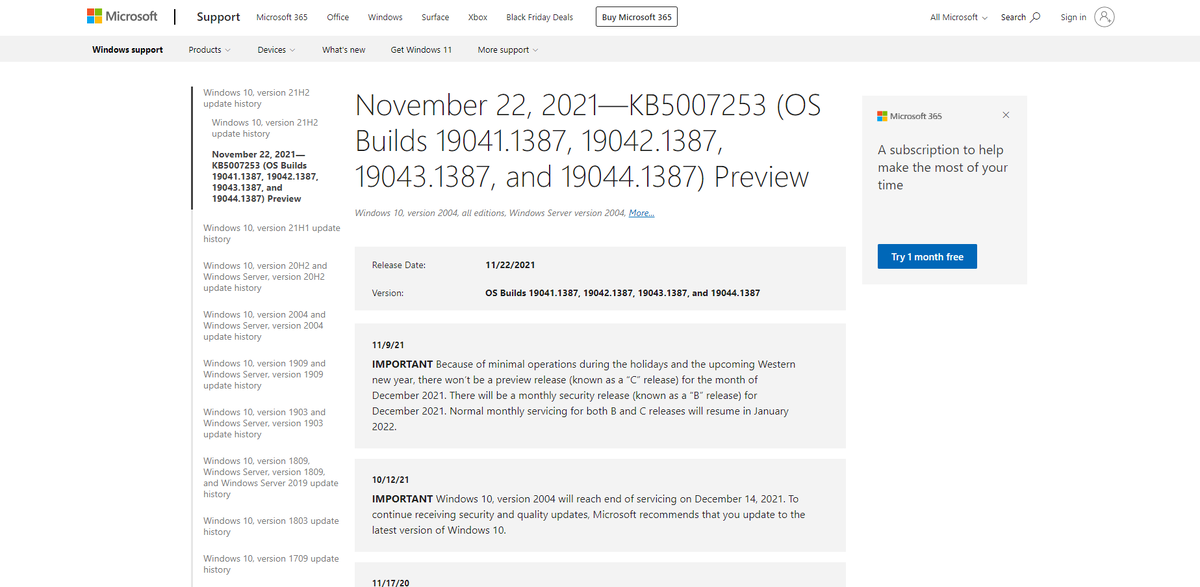Click the Microsoft 365 logo in promo card
The height and width of the screenshot is (587, 1200).
click(909, 116)
